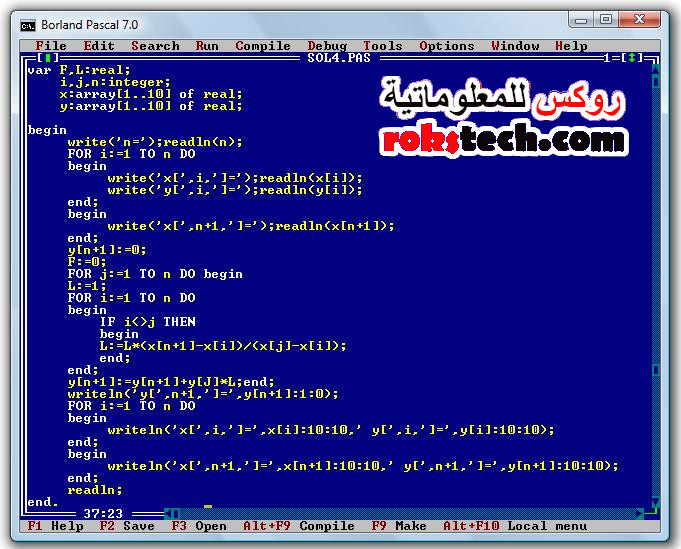681x549 pixels.
Task: Minimize the Borland Pascal window
Action: [581, 20]
